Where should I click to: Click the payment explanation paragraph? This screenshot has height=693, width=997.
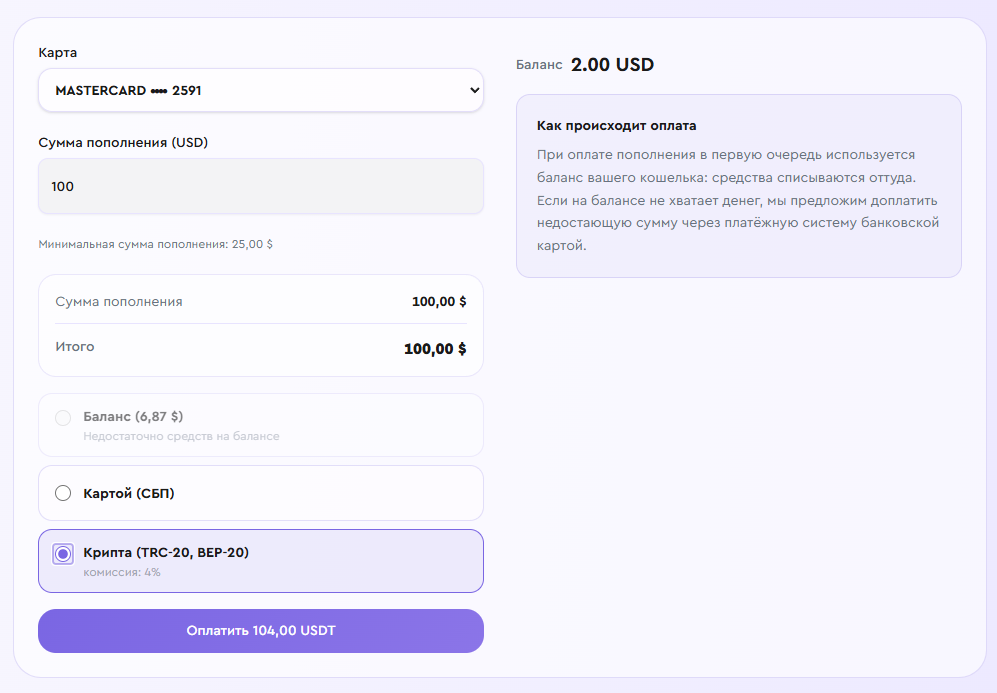pyautogui.click(x=738, y=200)
